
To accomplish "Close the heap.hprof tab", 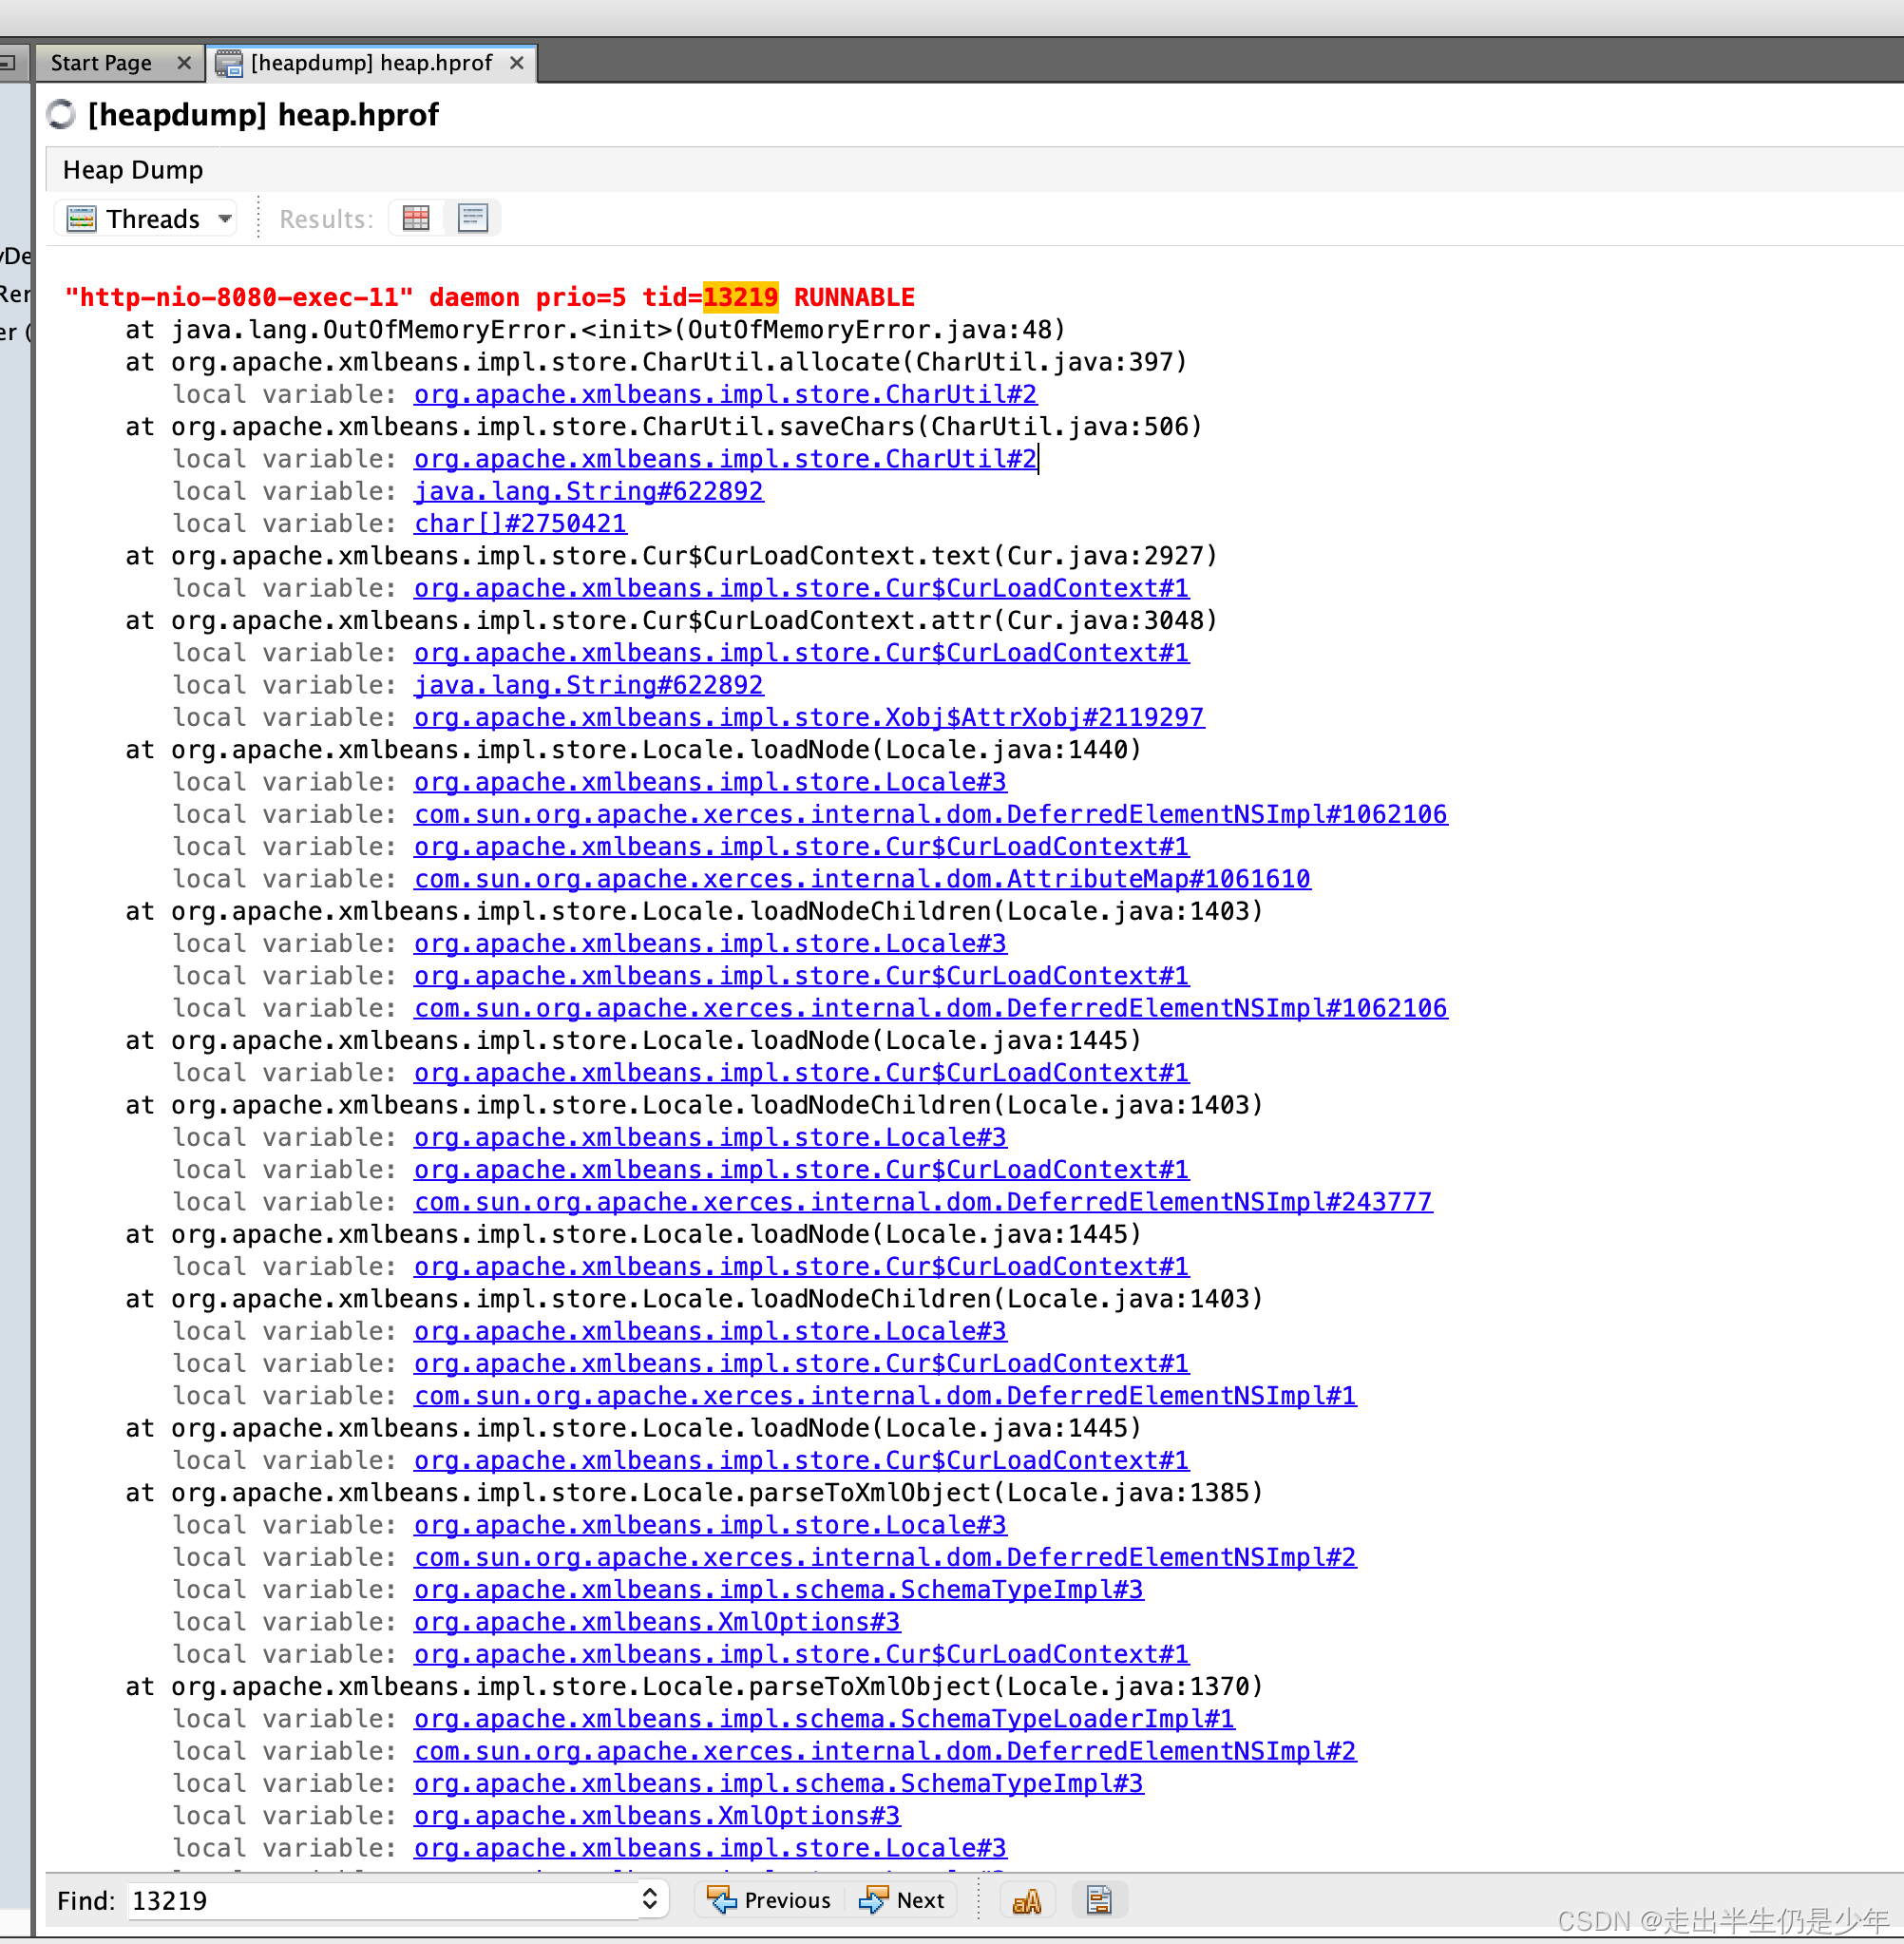I will point(517,63).
